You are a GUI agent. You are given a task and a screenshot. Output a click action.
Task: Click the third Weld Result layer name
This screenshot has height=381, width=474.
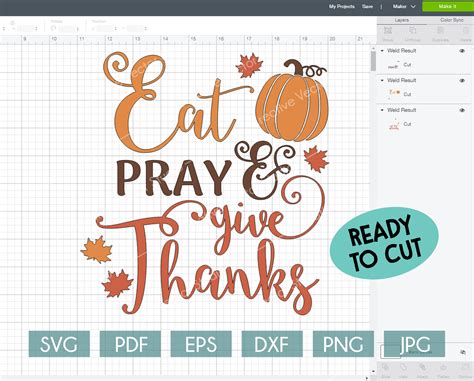[x=401, y=110]
